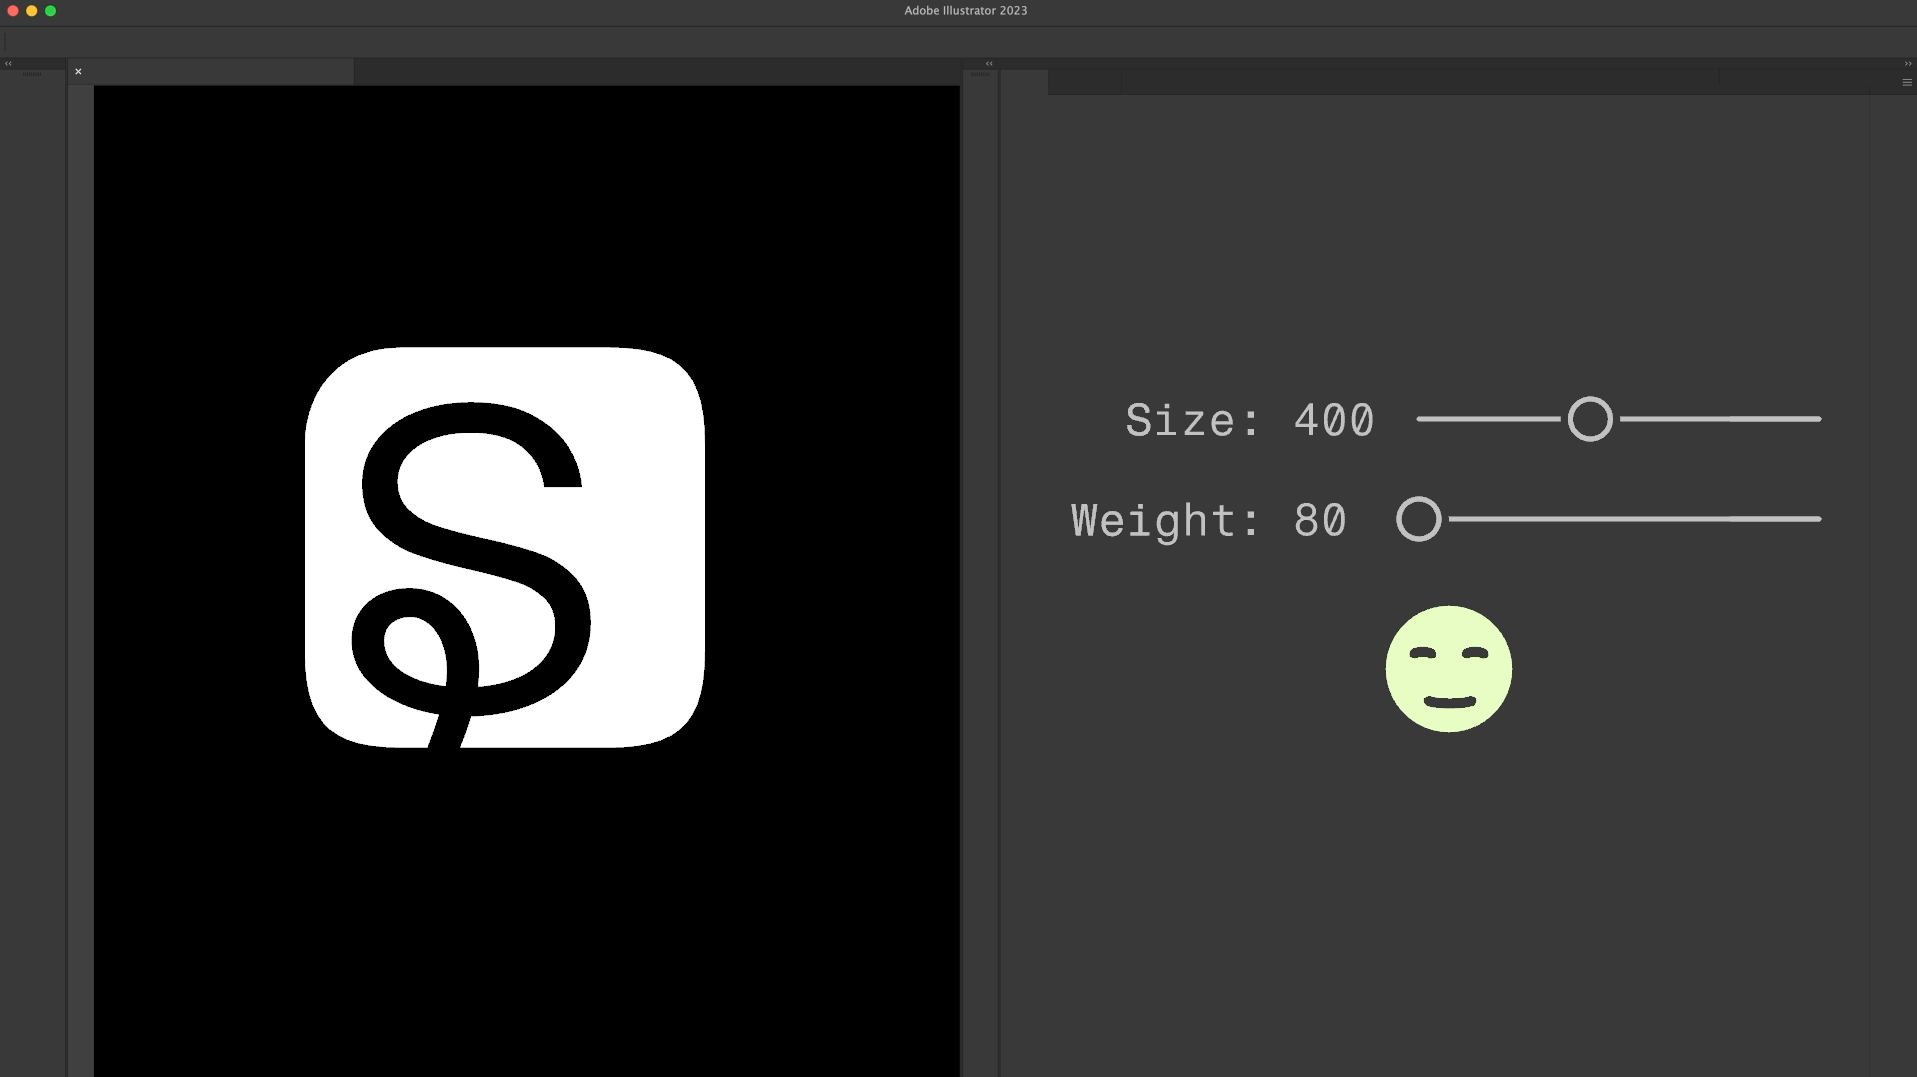The width and height of the screenshot is (1917, 1077).
Task: Click the Weight slider handle
Action: click(1418, 519)
